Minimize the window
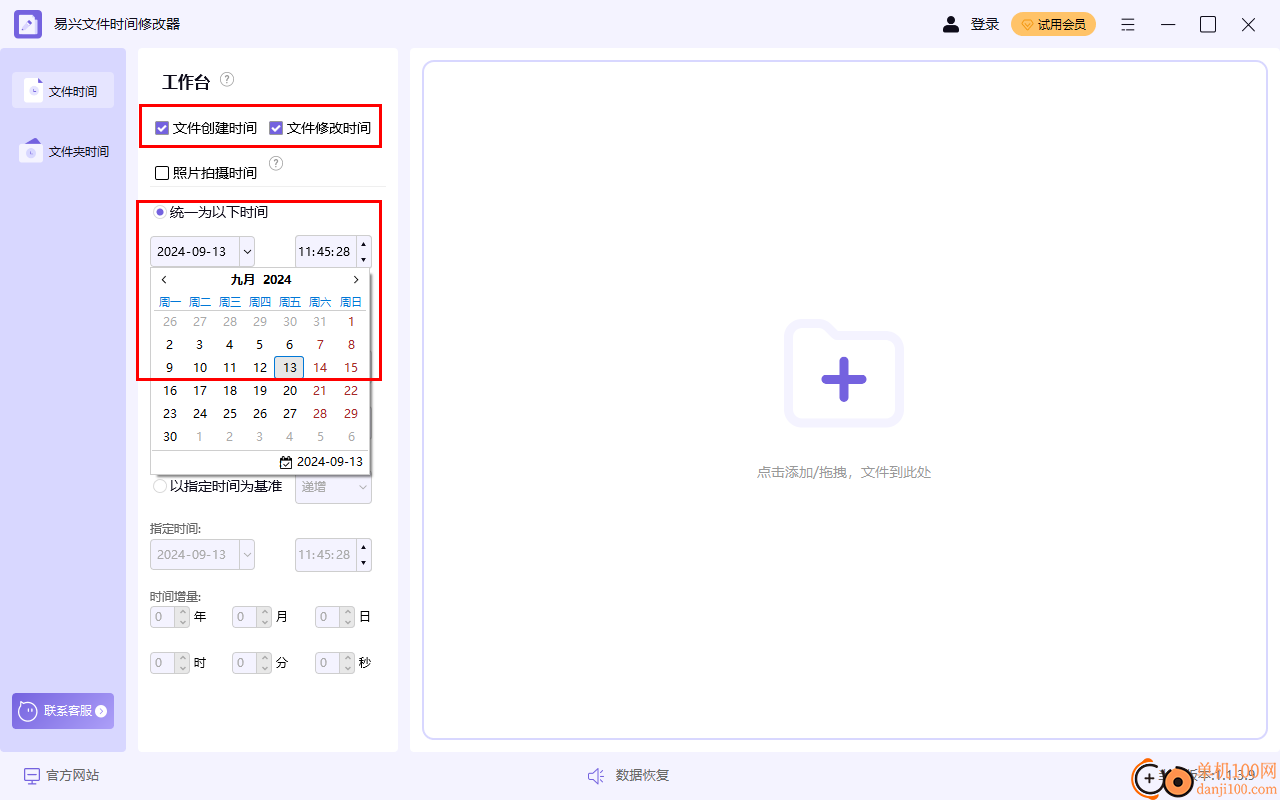 click(x=1168, y=24)
